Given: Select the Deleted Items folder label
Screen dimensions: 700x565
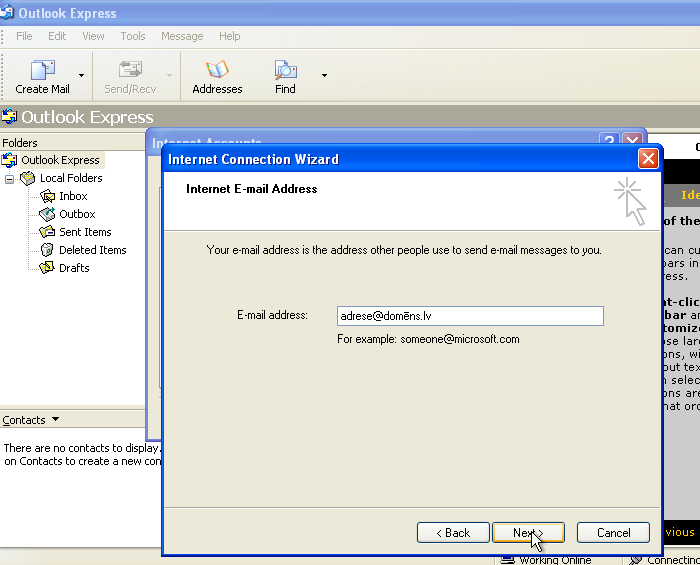Looking at the screenshot, I should point(93,250).
